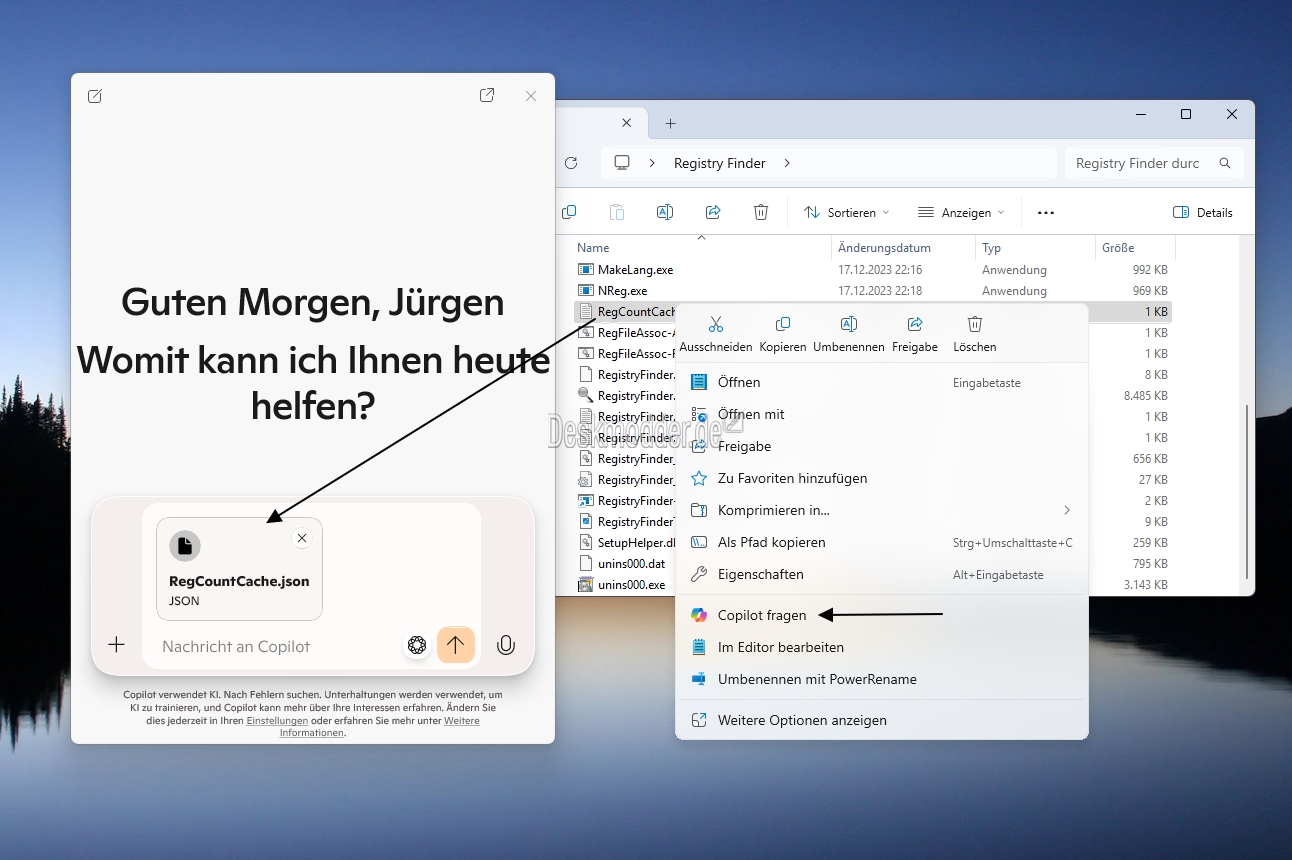Add attachment with the plus icon

[117, 645]
